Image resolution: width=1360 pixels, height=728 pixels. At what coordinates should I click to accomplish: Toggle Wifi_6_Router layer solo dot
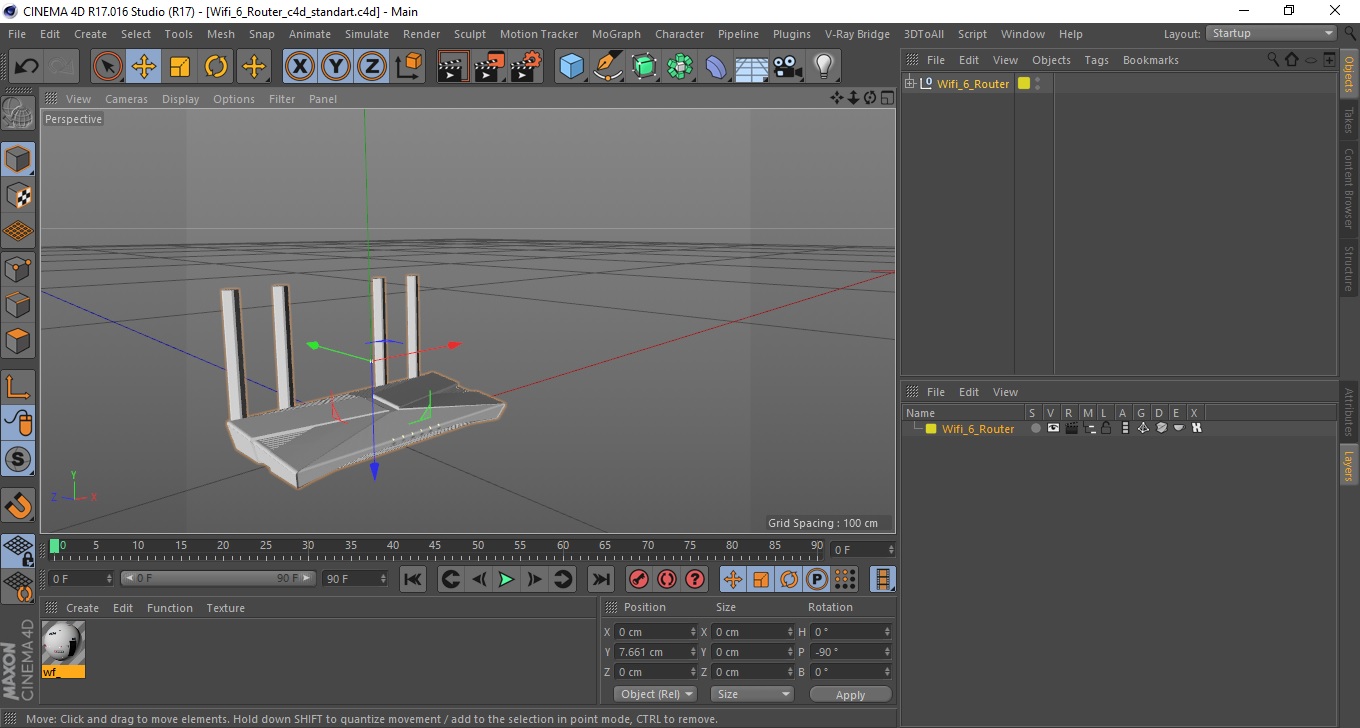tap(1036, 428)
